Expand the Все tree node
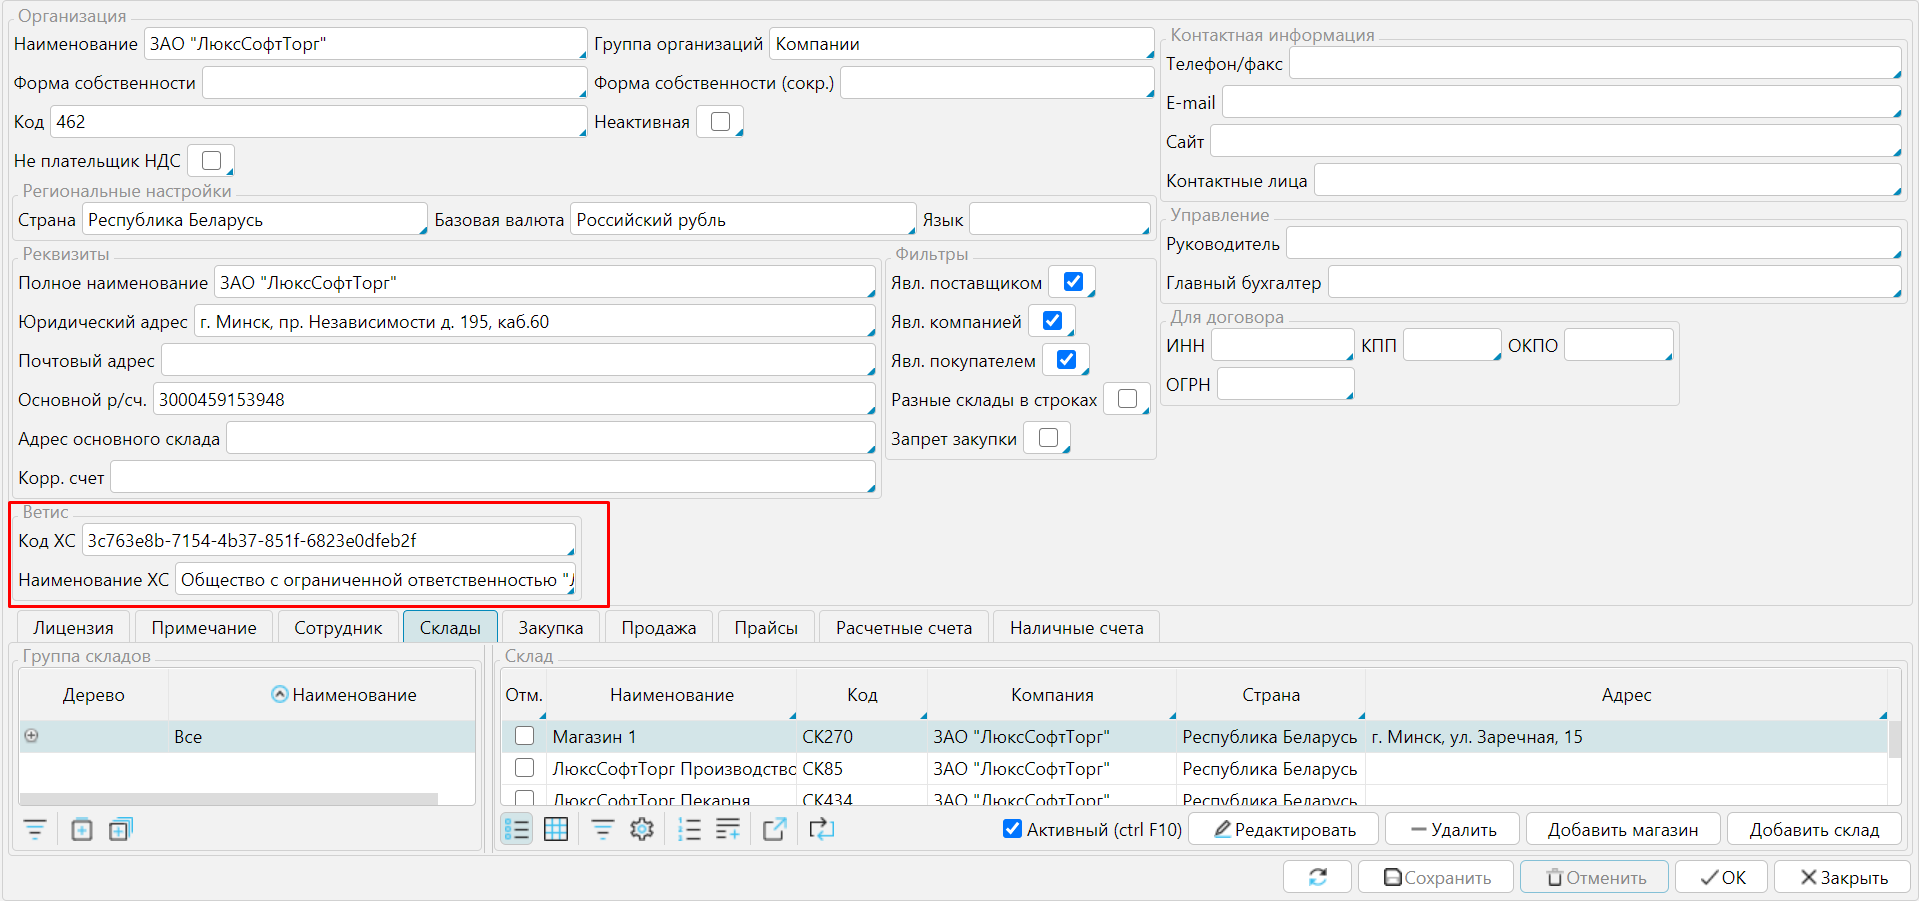The image size is (1919, 901). point(32,736)
